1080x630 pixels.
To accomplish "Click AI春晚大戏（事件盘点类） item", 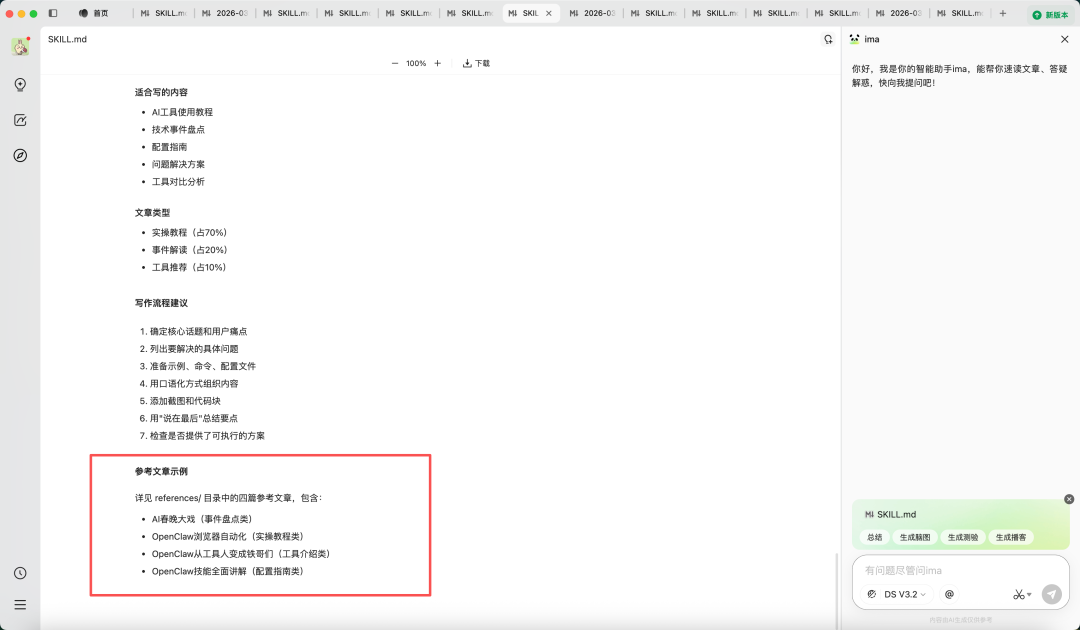I will 203,519.
